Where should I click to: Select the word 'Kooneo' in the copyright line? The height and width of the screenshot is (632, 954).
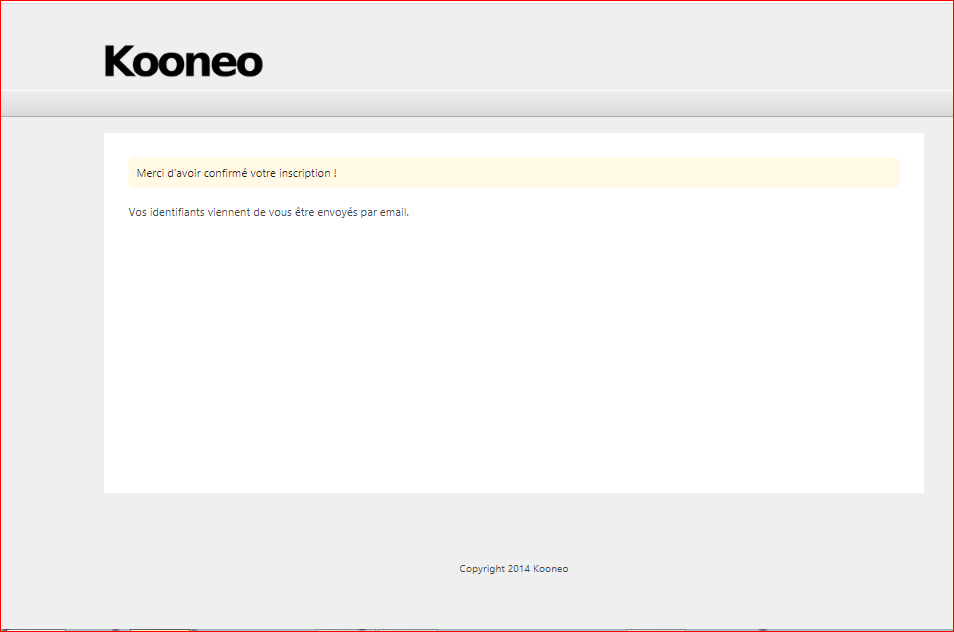click(551, 568)
